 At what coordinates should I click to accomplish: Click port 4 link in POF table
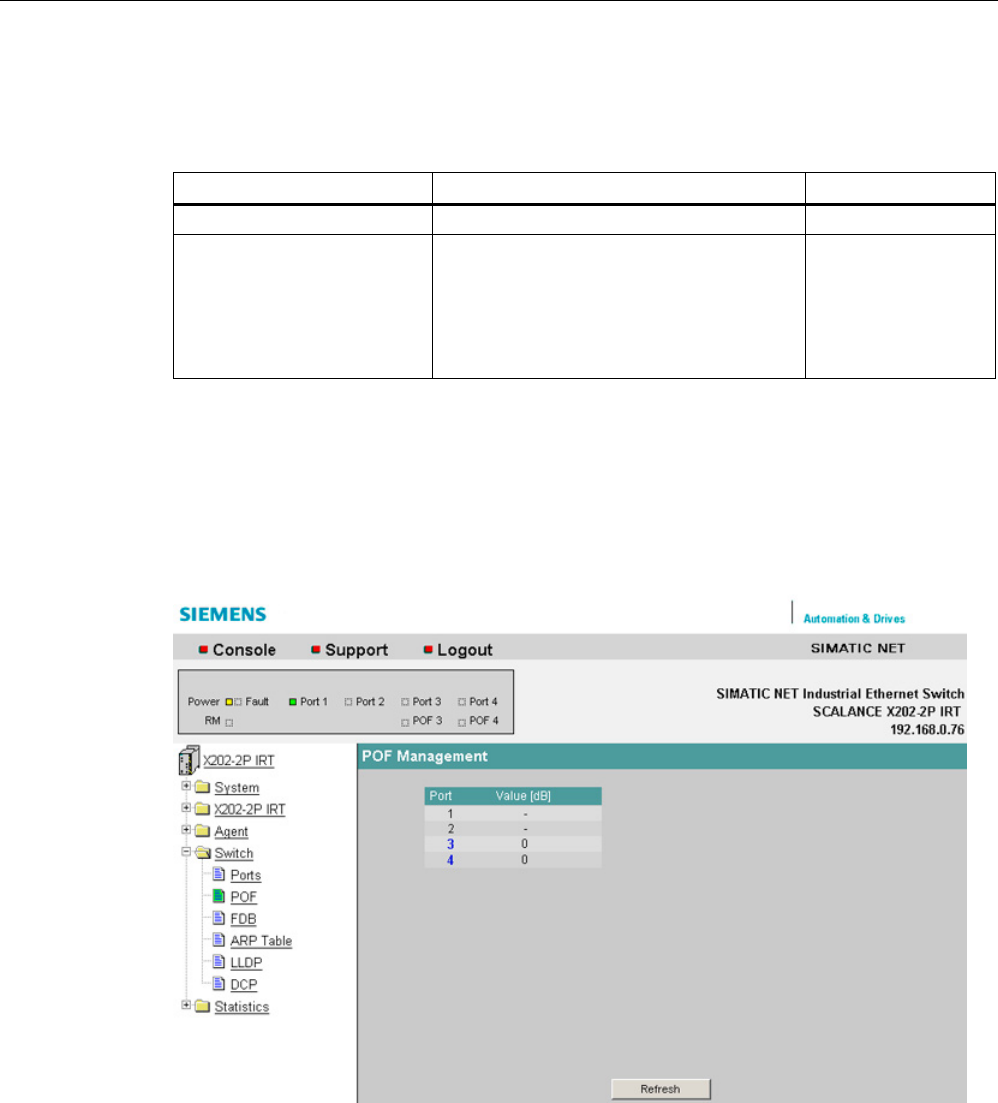point(450,860)
